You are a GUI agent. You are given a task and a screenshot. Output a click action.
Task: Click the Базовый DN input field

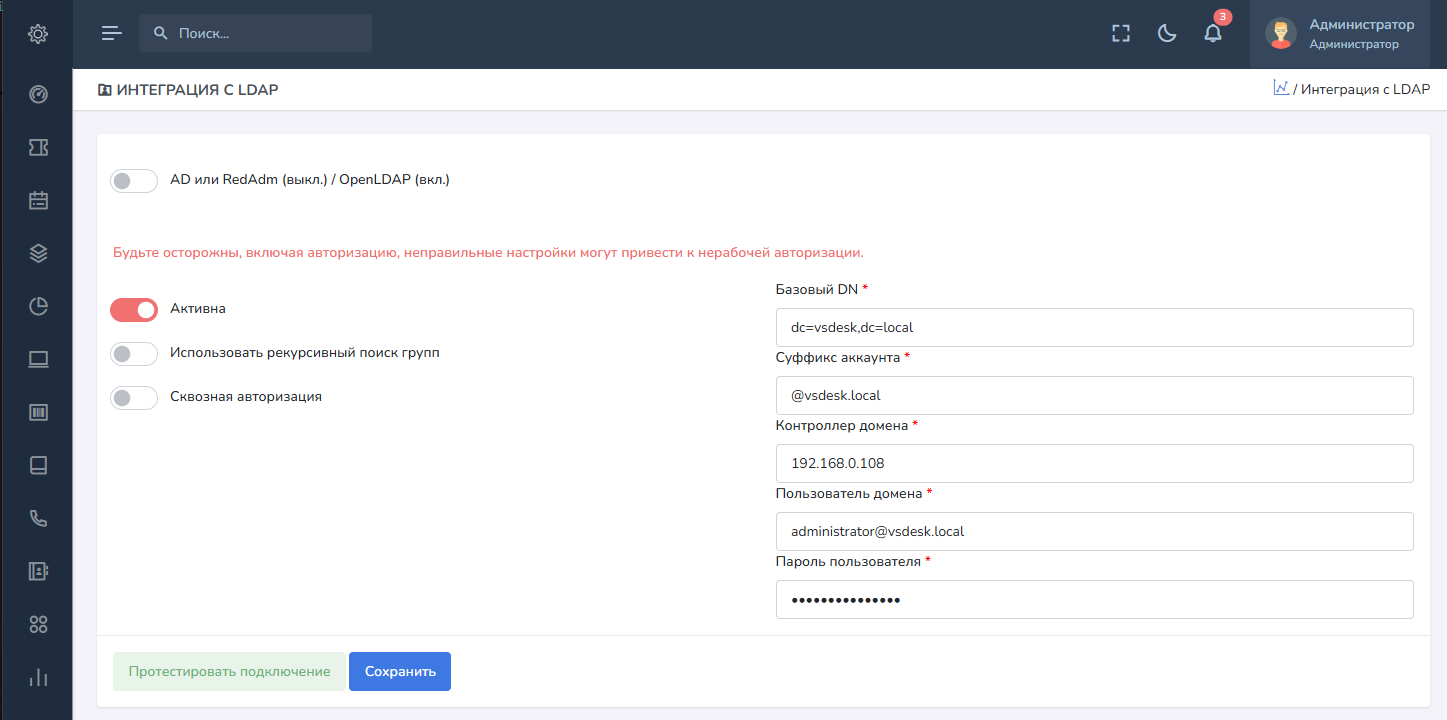[x=1094, y=327]
